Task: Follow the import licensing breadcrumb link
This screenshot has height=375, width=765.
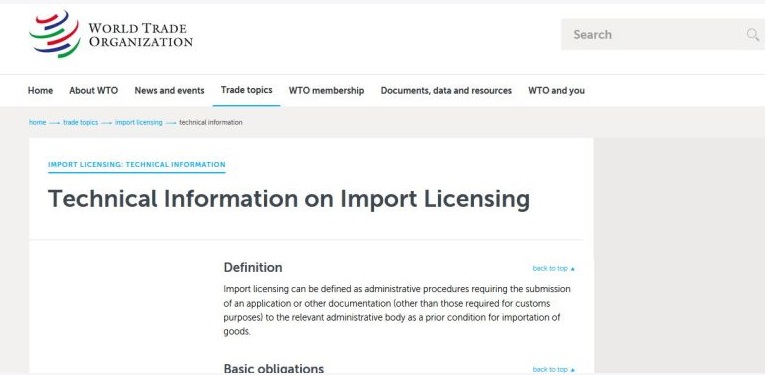Action: (139, 122)
